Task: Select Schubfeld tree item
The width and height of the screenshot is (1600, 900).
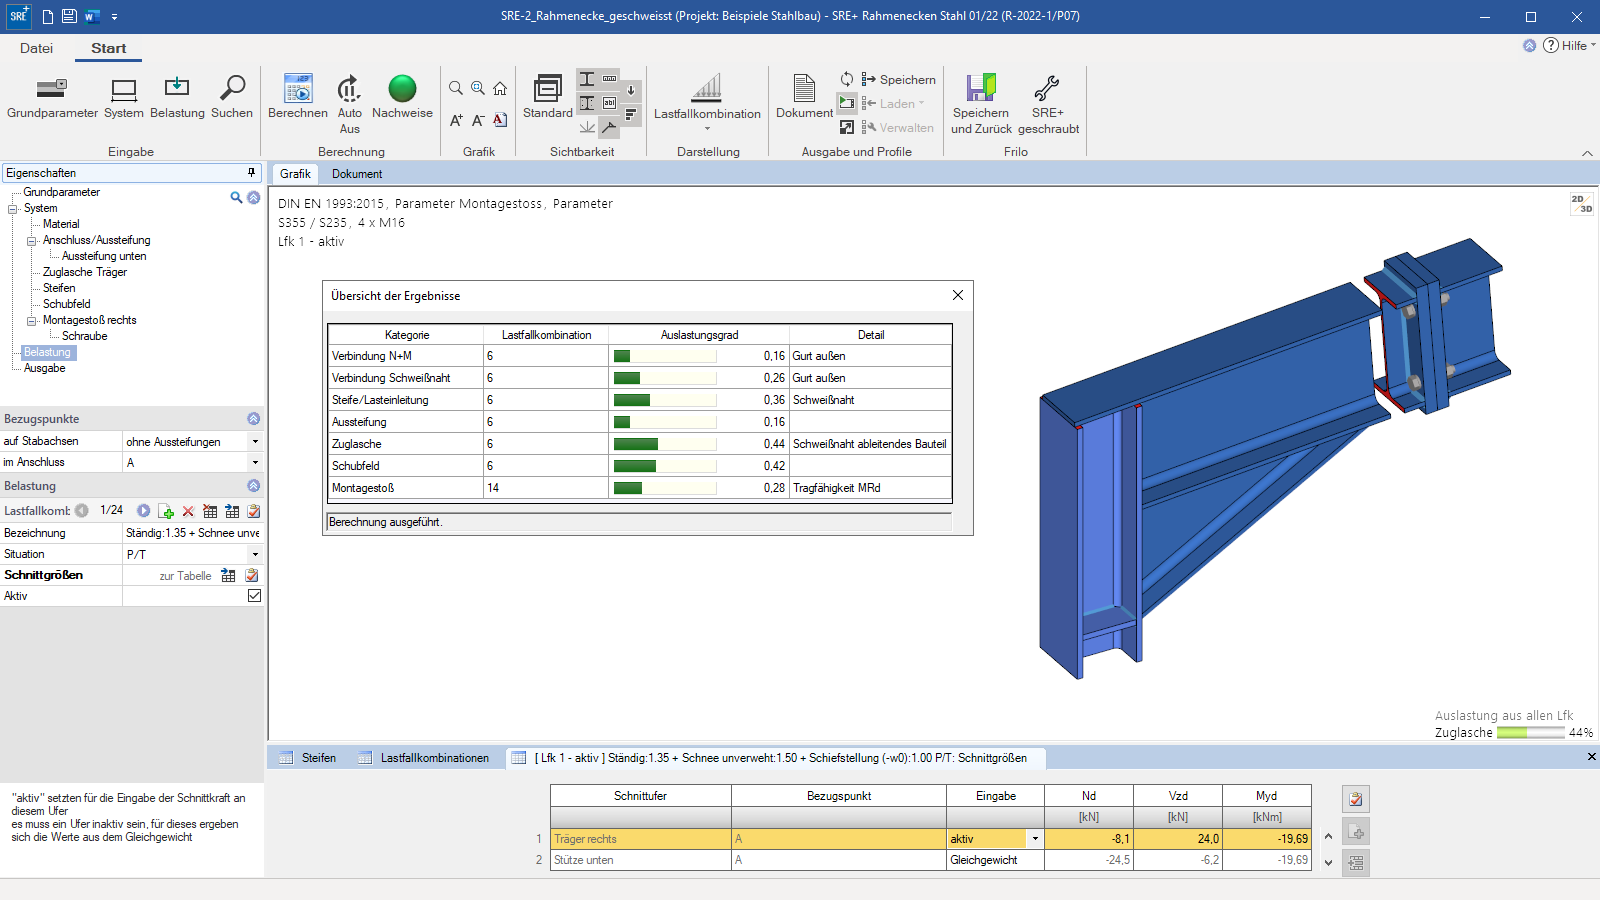Action: point(67,304)
